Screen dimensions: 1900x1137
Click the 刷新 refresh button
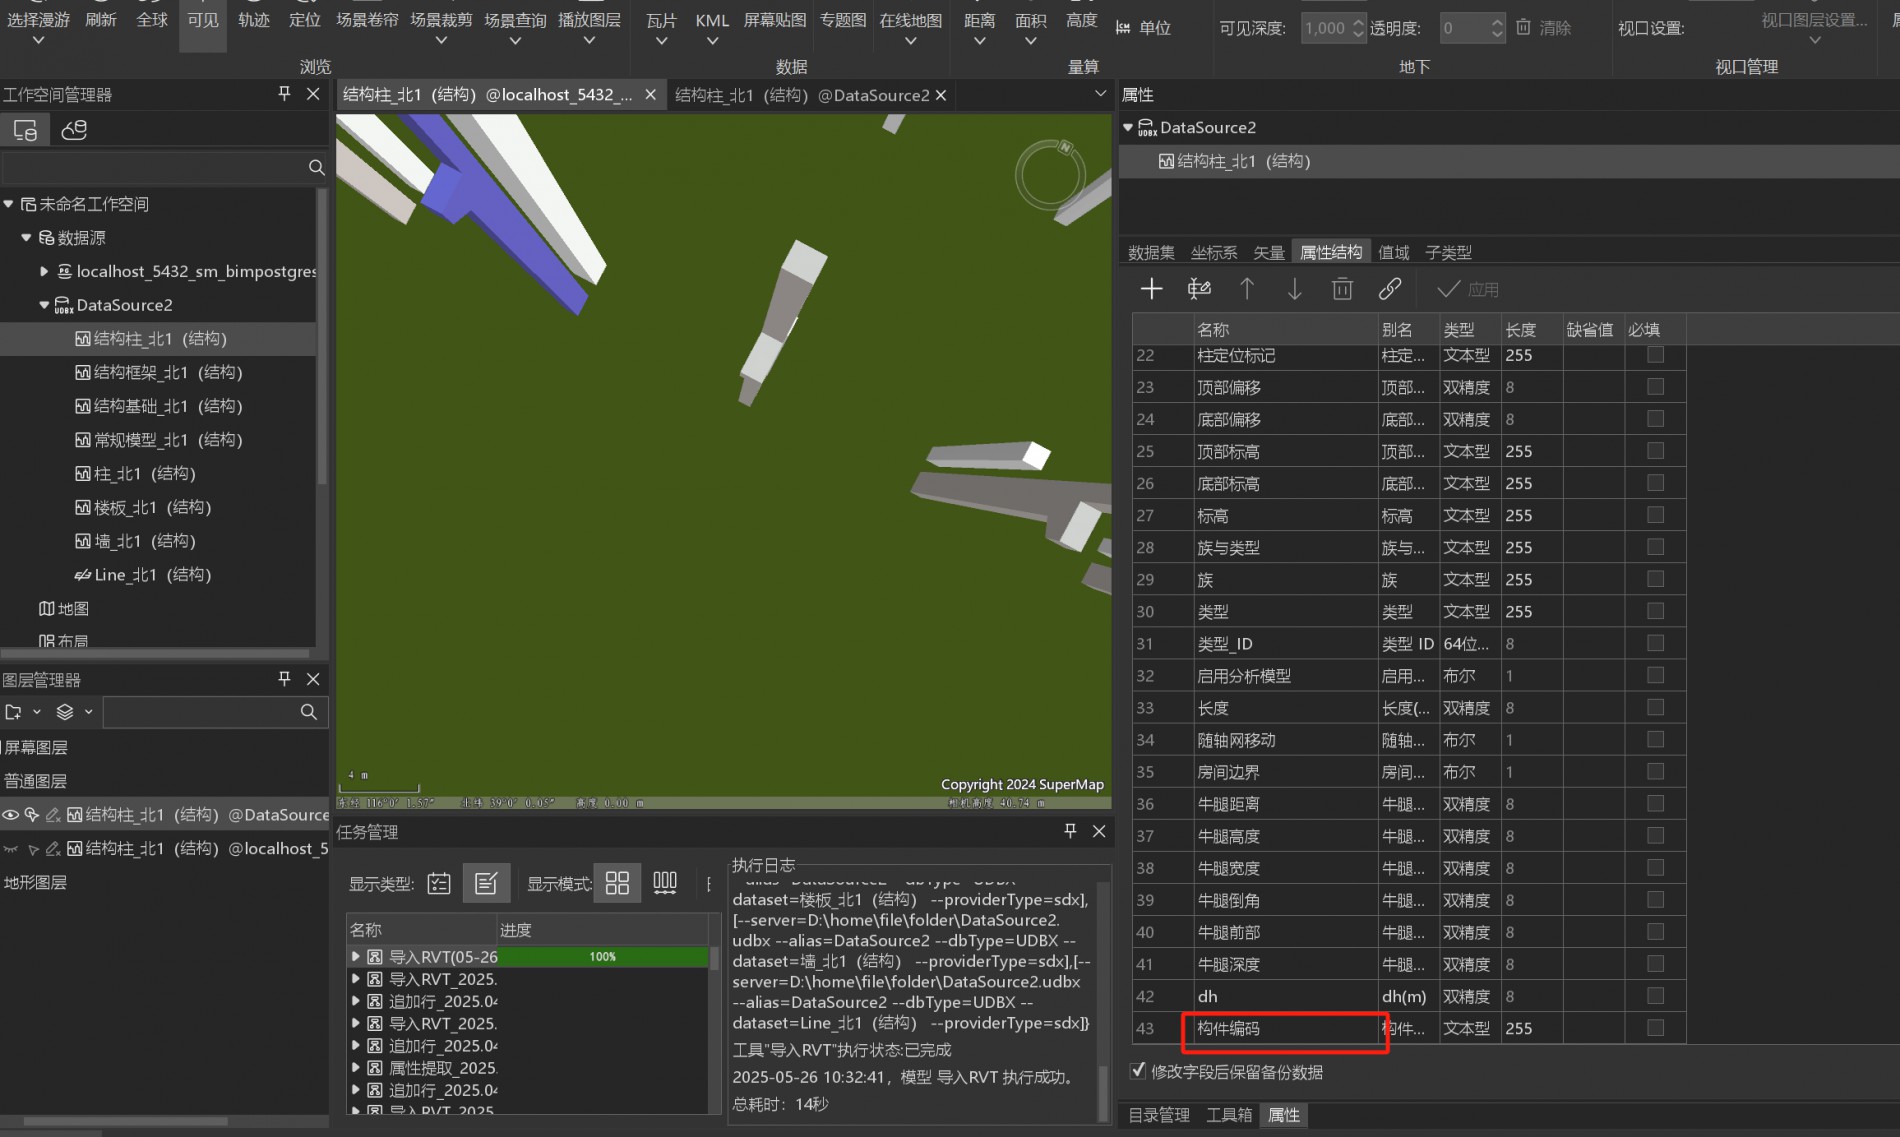[101, 20]
